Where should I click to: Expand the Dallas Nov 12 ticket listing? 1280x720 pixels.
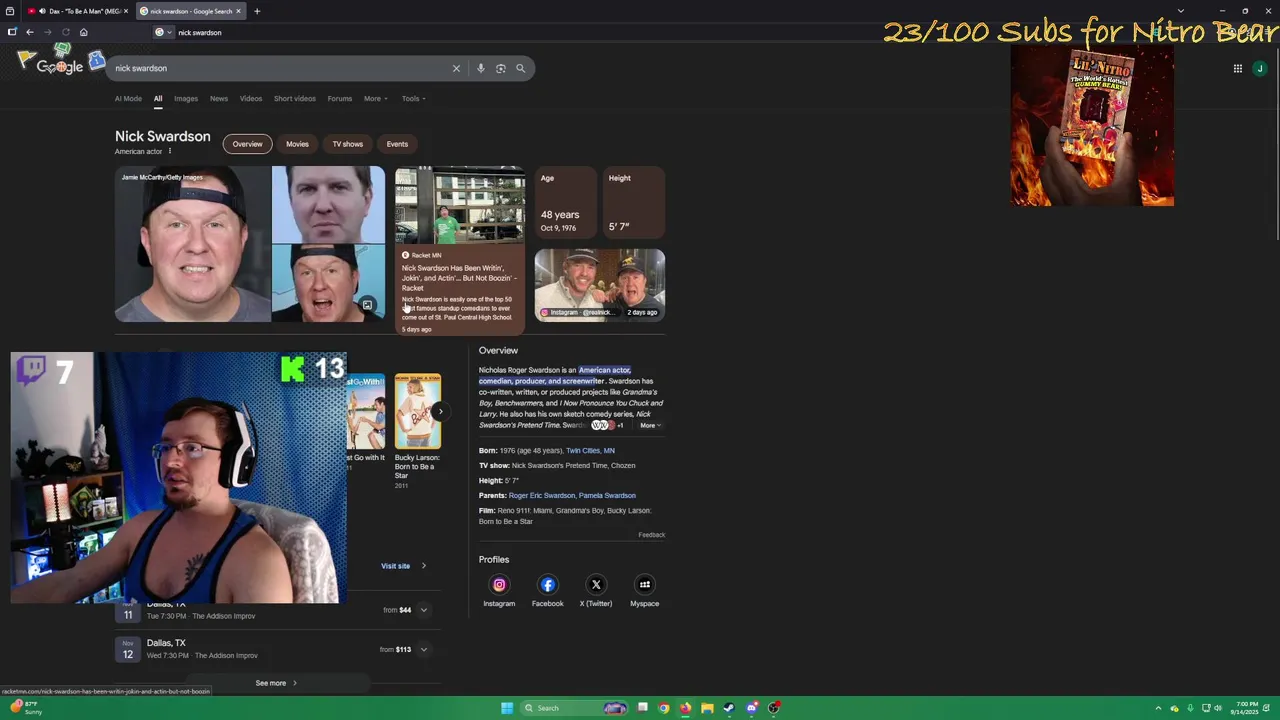[x=423, y=649]
